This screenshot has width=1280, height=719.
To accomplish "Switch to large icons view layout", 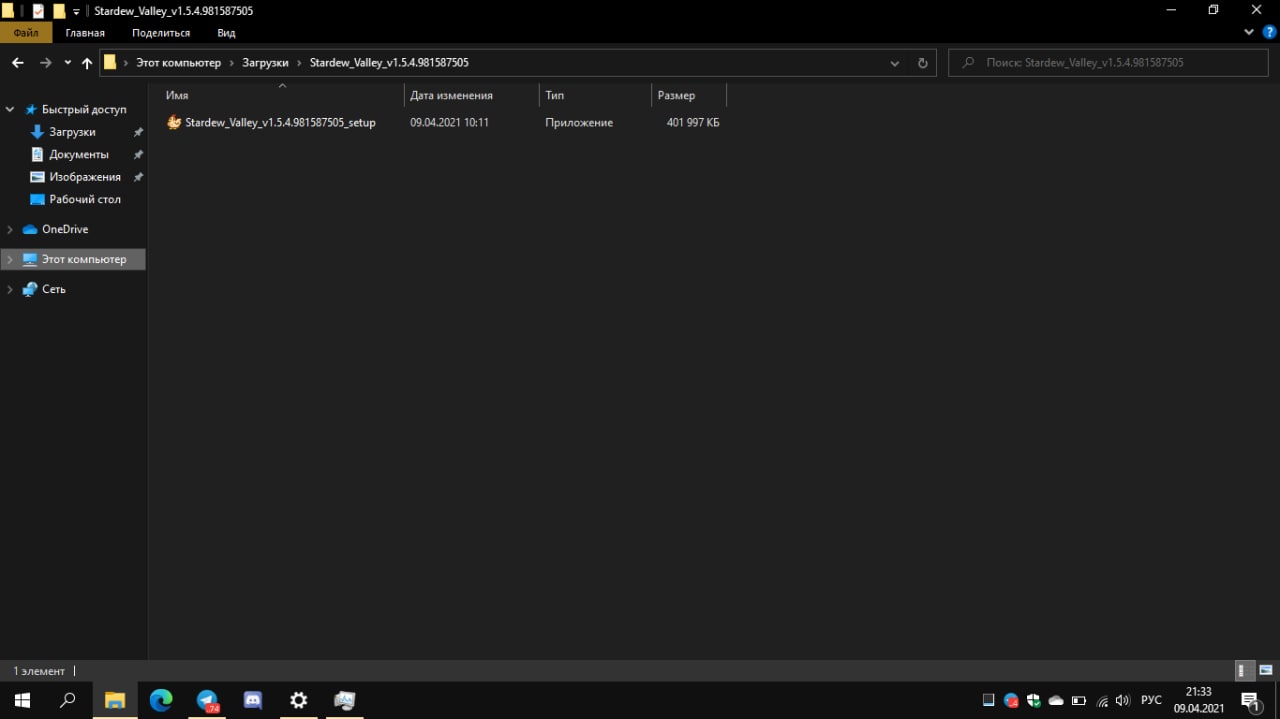I will click(x=1264, y=671).
